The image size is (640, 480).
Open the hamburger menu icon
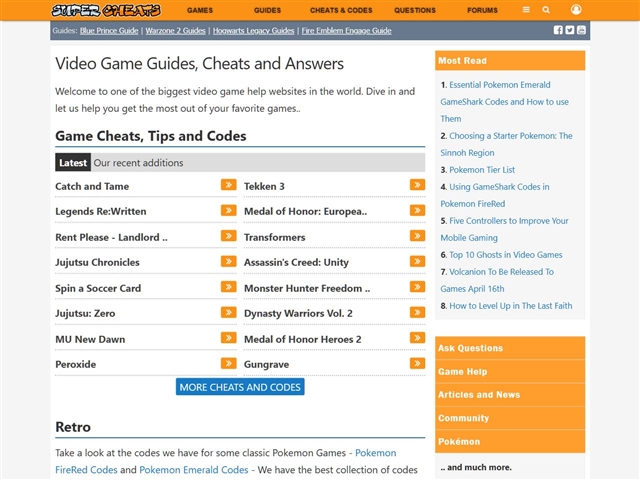pyautogui.click(x=526, y=10)
